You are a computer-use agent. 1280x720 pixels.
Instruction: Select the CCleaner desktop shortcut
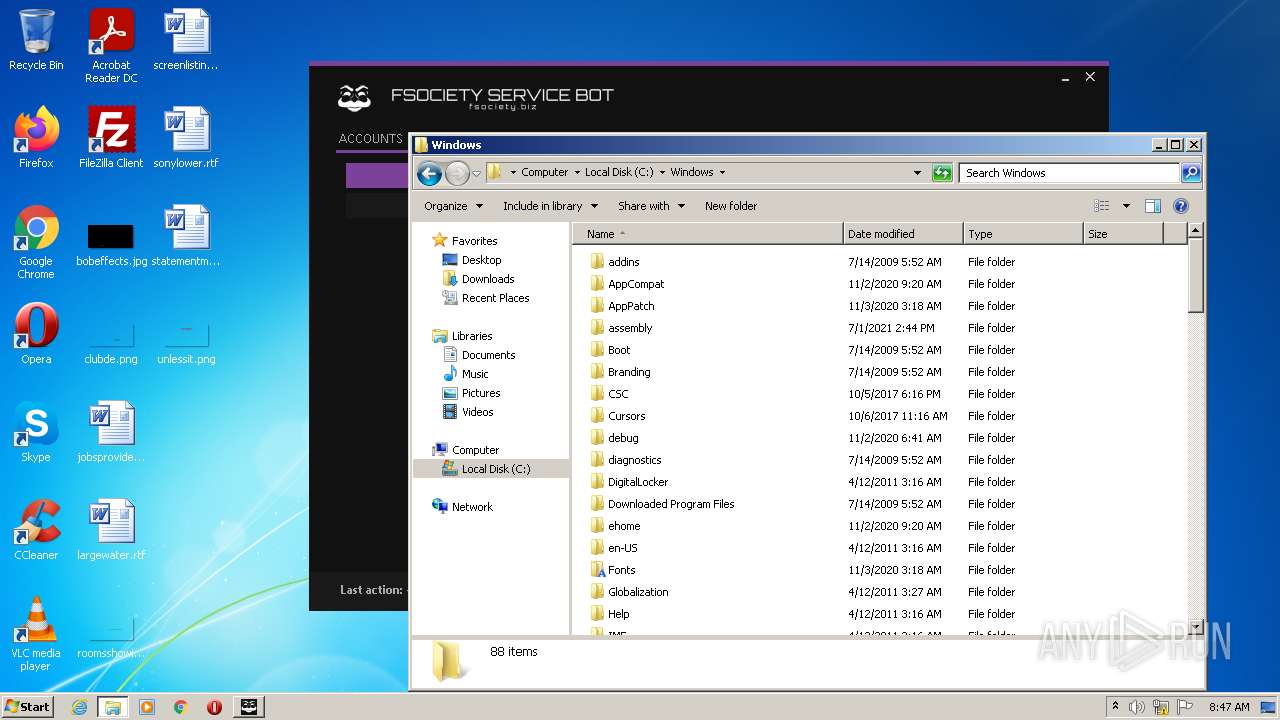pyautogui.click(x=36, y=530)
